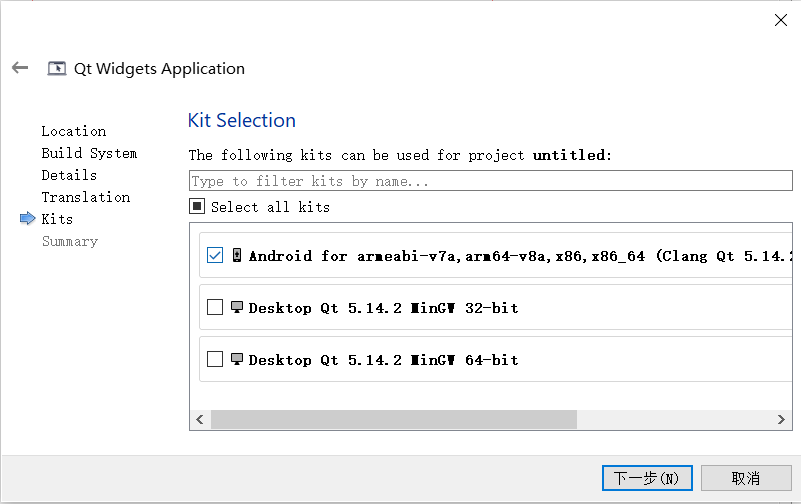Select the Translation wizard step

[x=86, y=197]
